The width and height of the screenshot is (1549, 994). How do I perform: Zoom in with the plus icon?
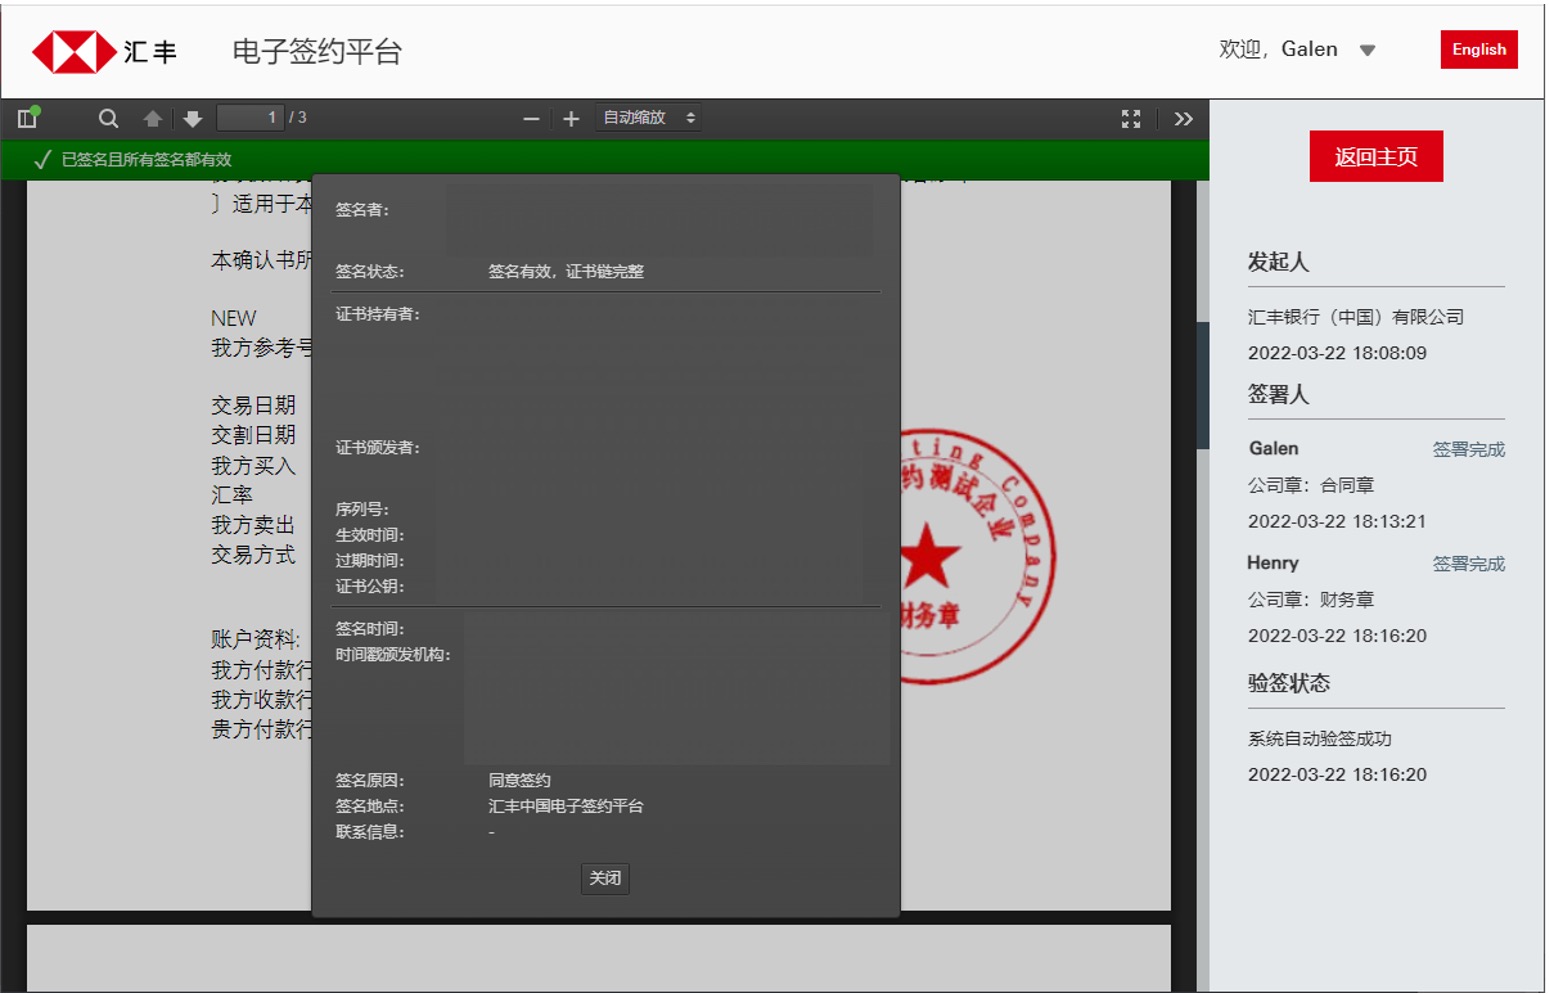point(571,119)
